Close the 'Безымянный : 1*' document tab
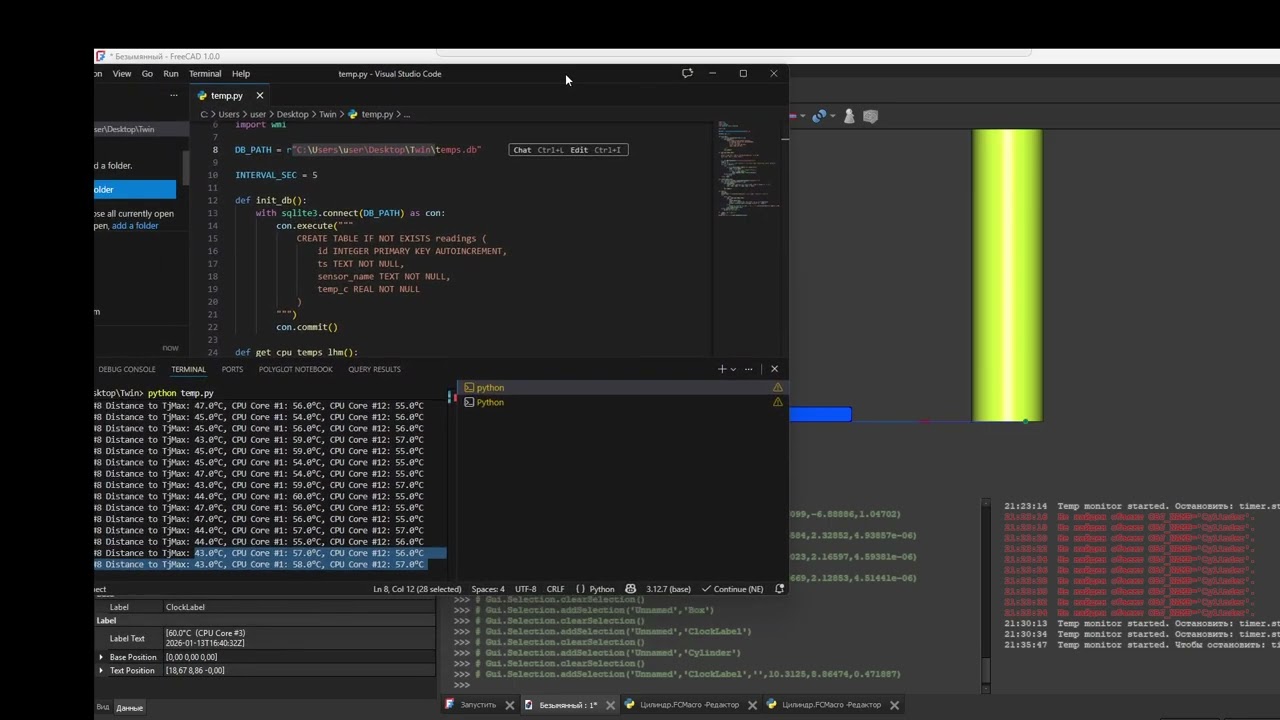This screenshot has width=1280, height=720. click(610, 705)
